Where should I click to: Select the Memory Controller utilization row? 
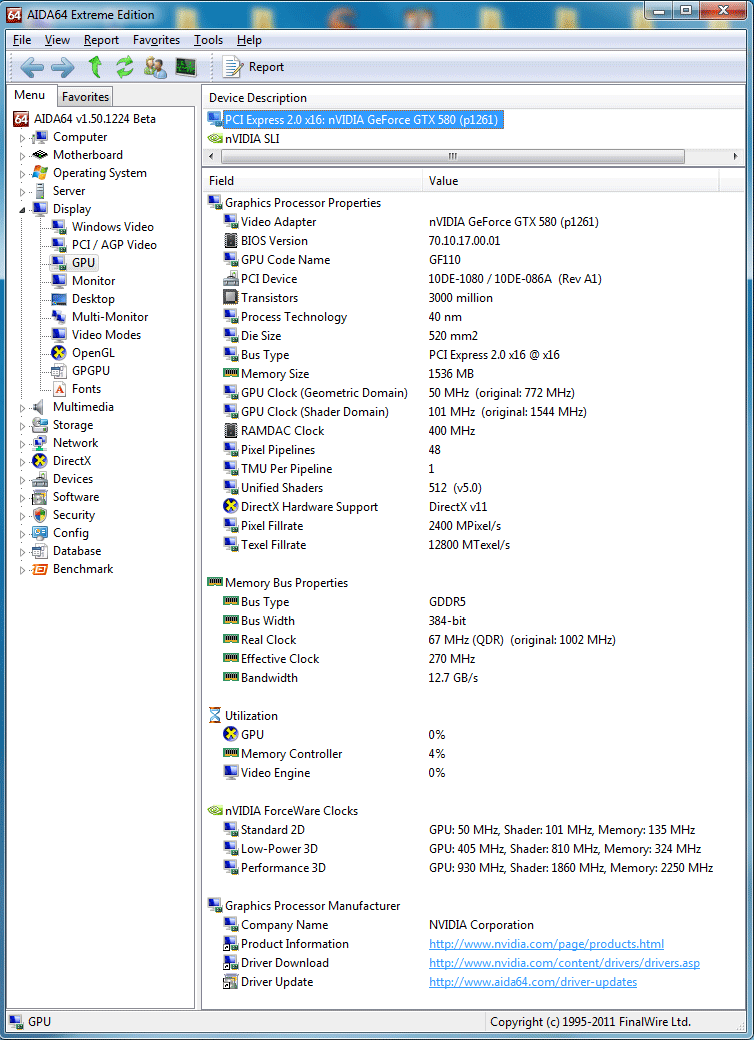[x=473, y=754]
